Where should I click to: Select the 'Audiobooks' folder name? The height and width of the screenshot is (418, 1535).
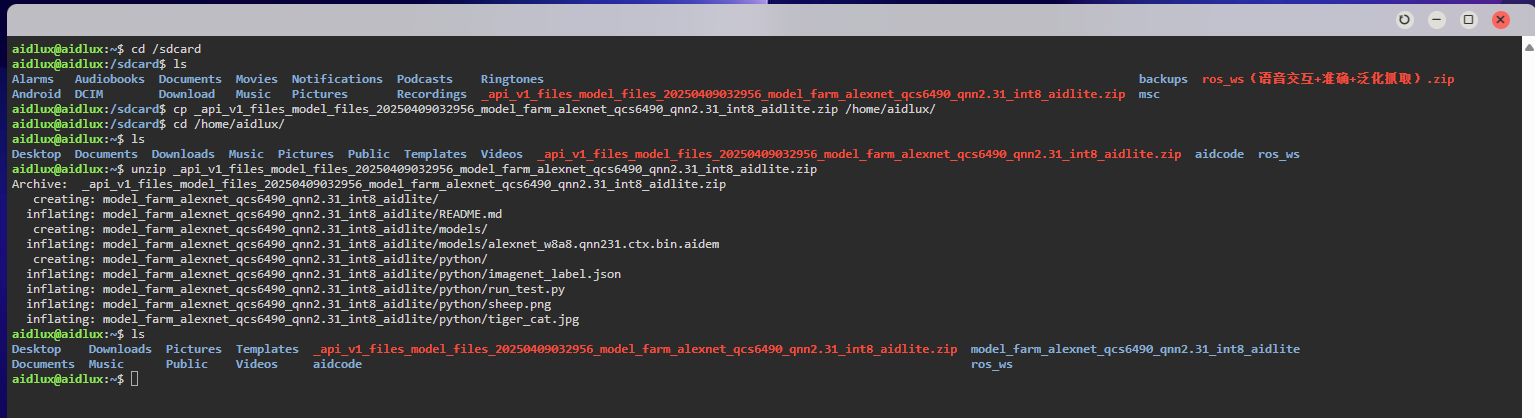(109, 79)
